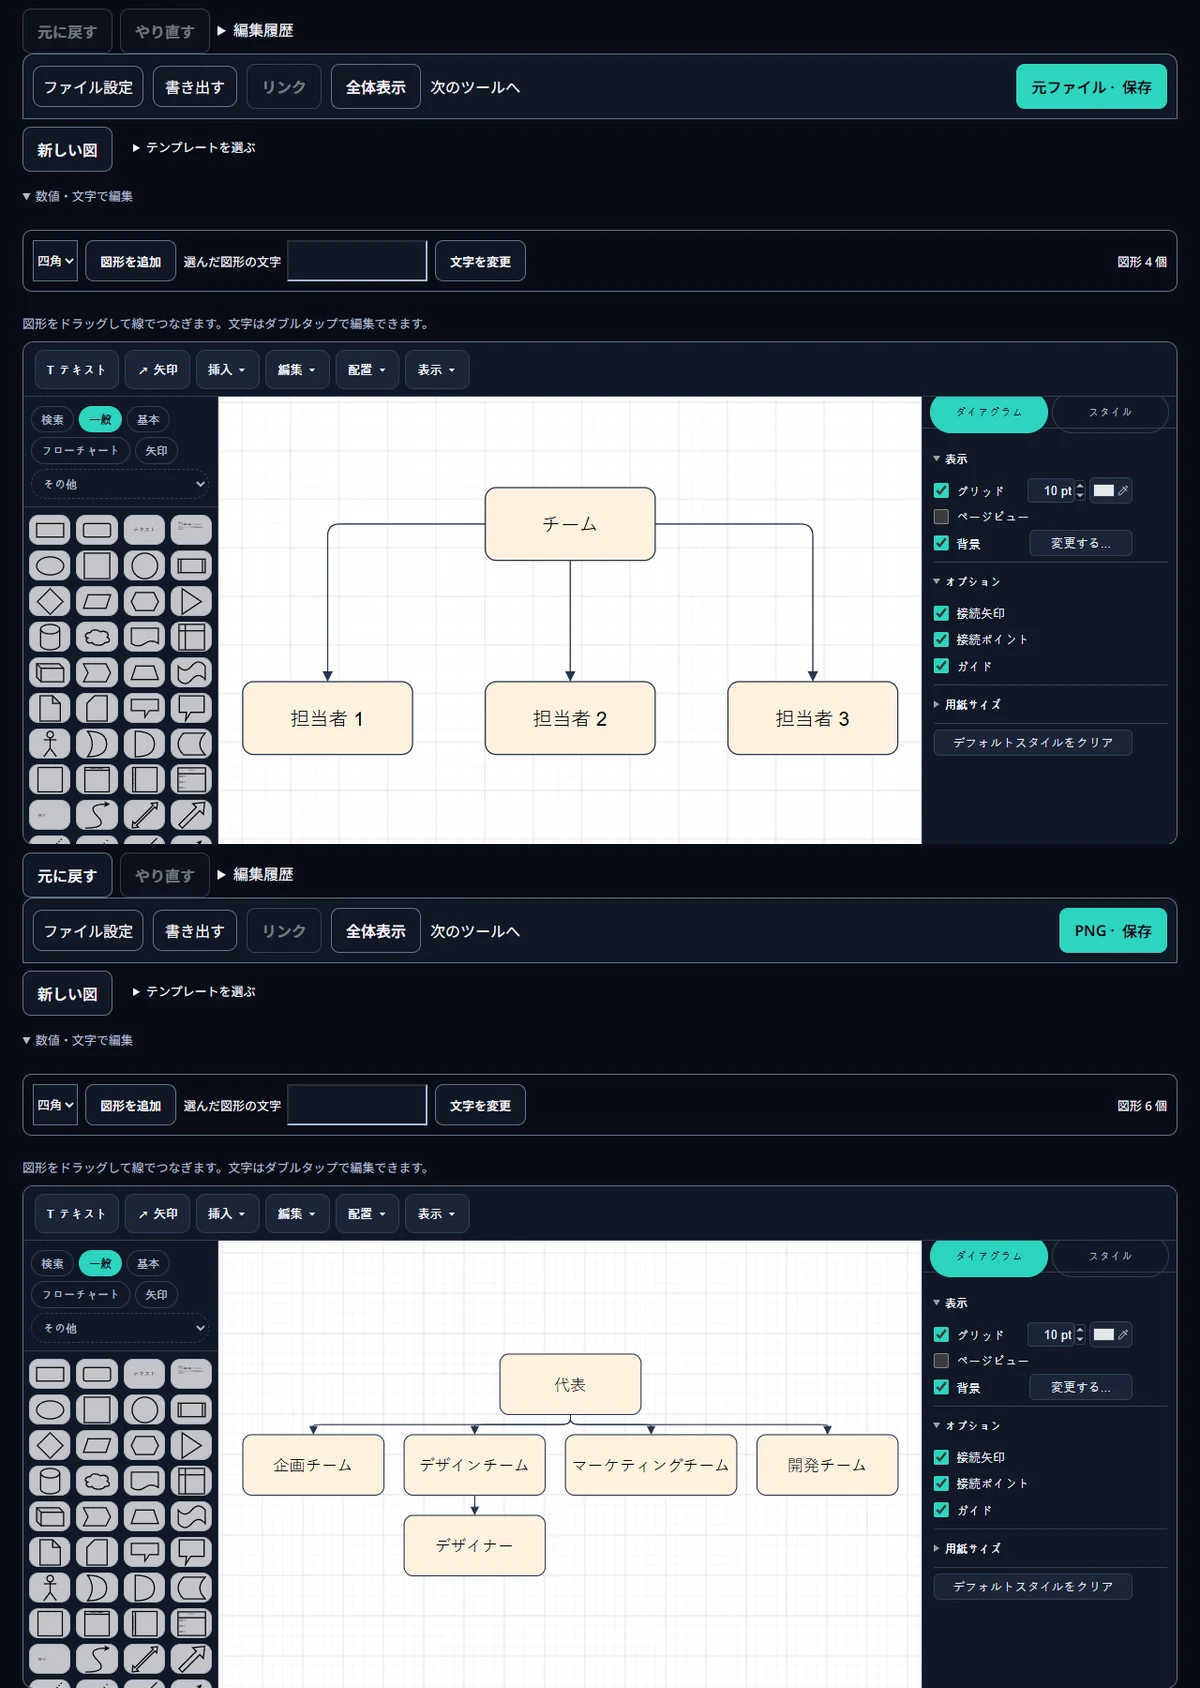Uncheck the 接続矢印 option in the upper editor
Image resolution: width=1200 pixels, height=1688 pixels.
coord(941,614)
